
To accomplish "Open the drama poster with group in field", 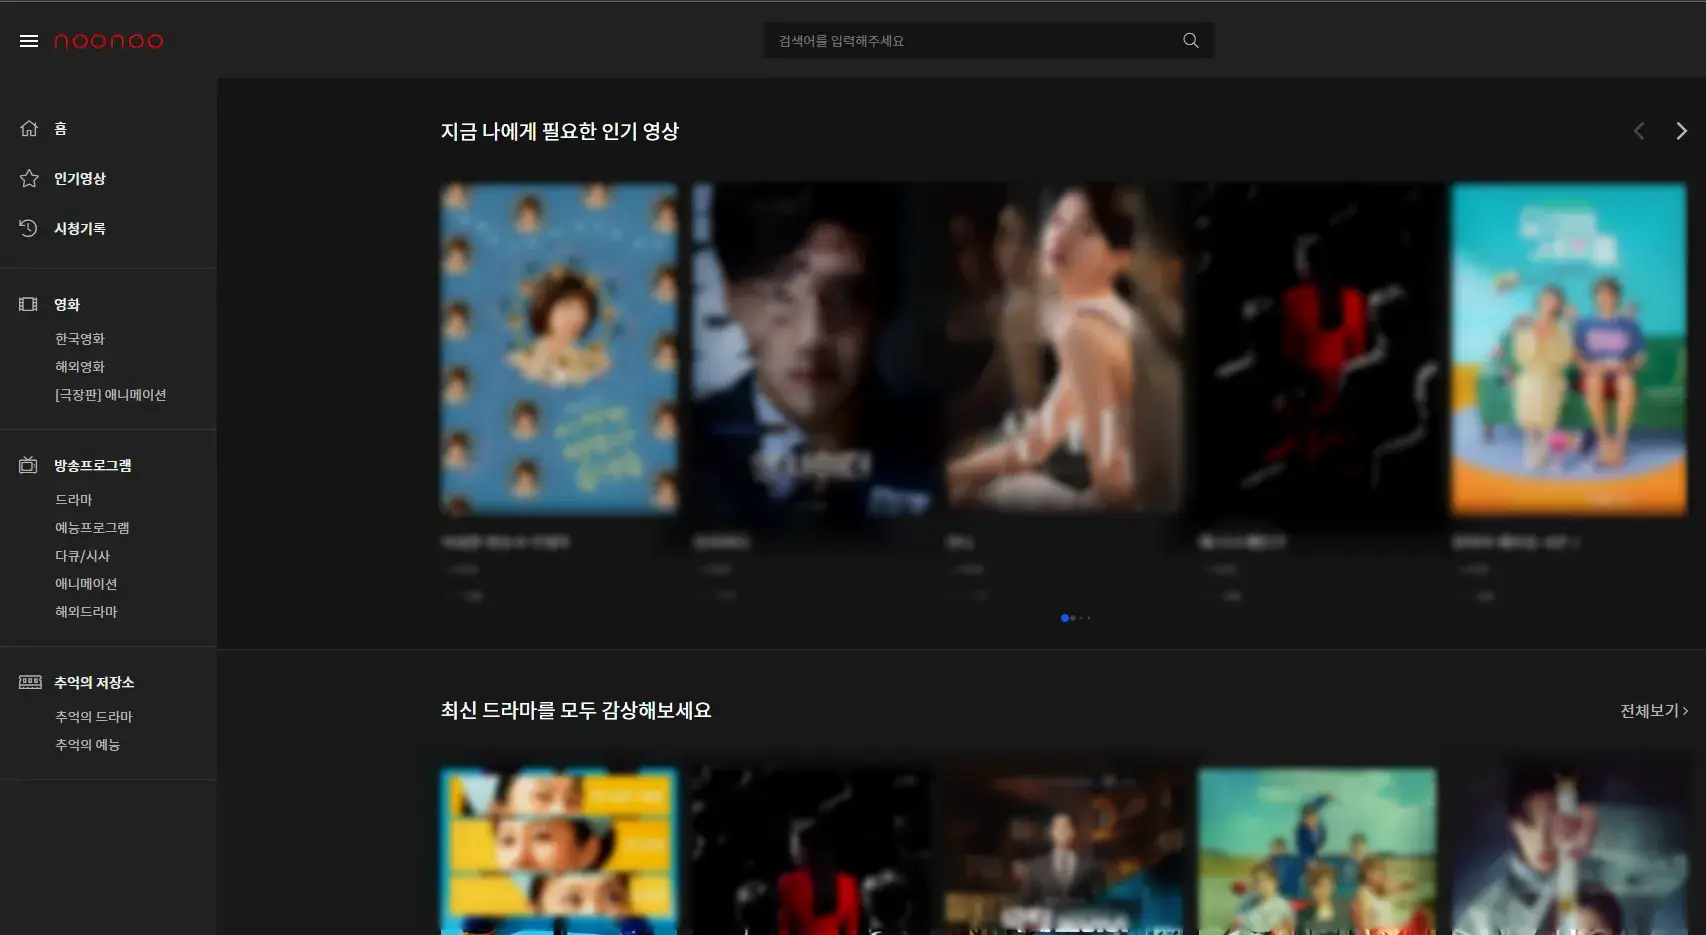I will pos(1317,851).
